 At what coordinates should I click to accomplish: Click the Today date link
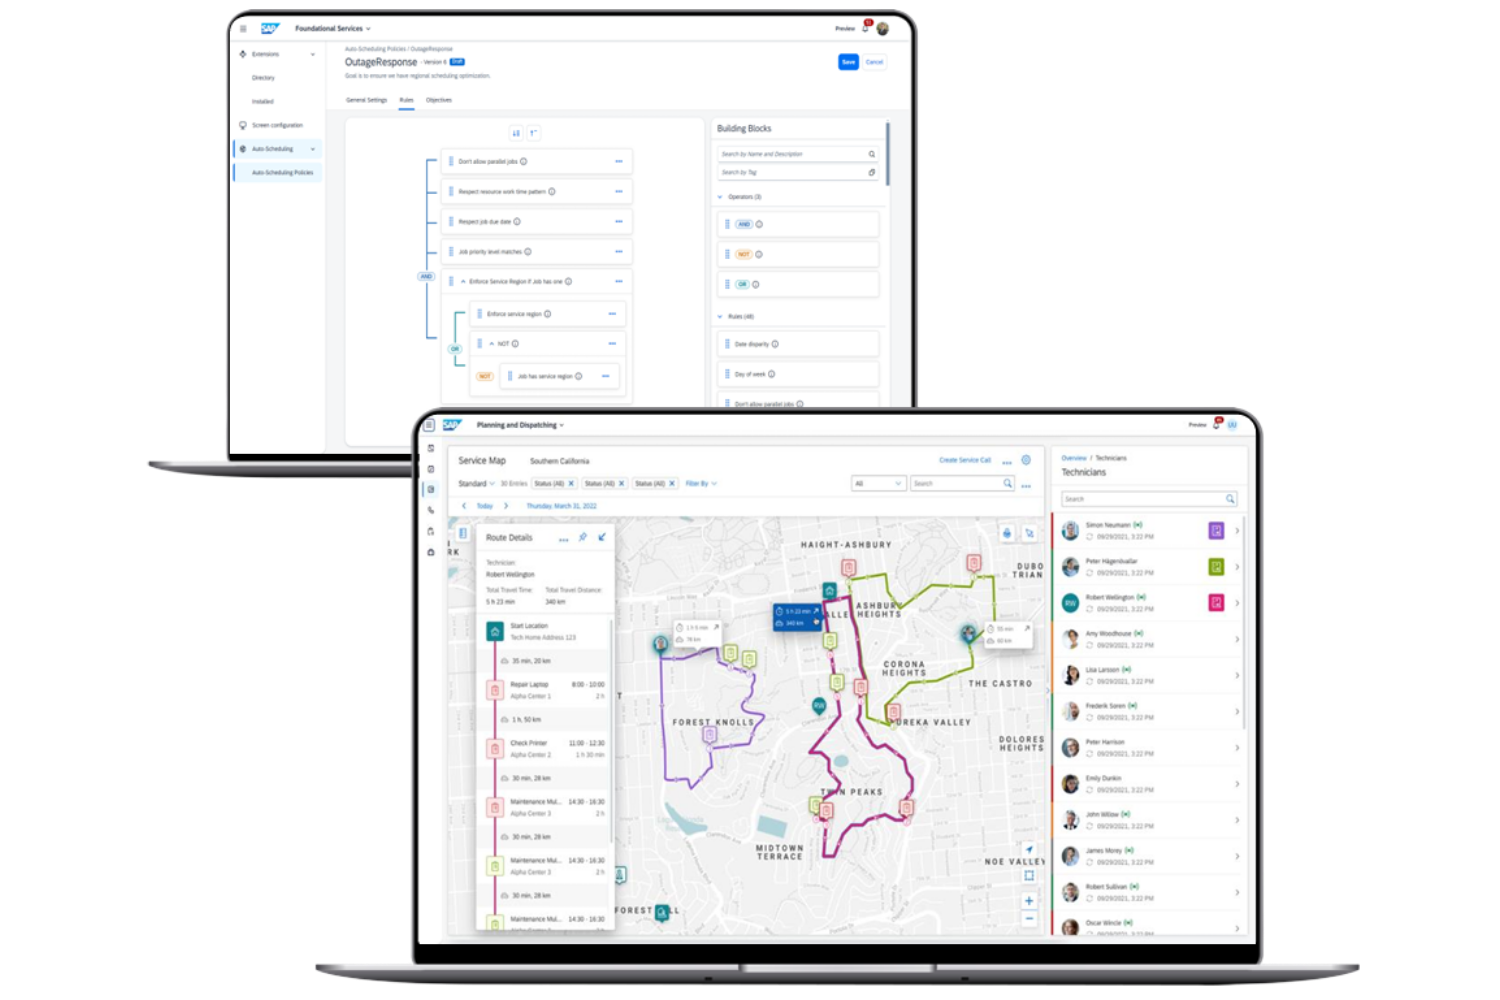485,506
